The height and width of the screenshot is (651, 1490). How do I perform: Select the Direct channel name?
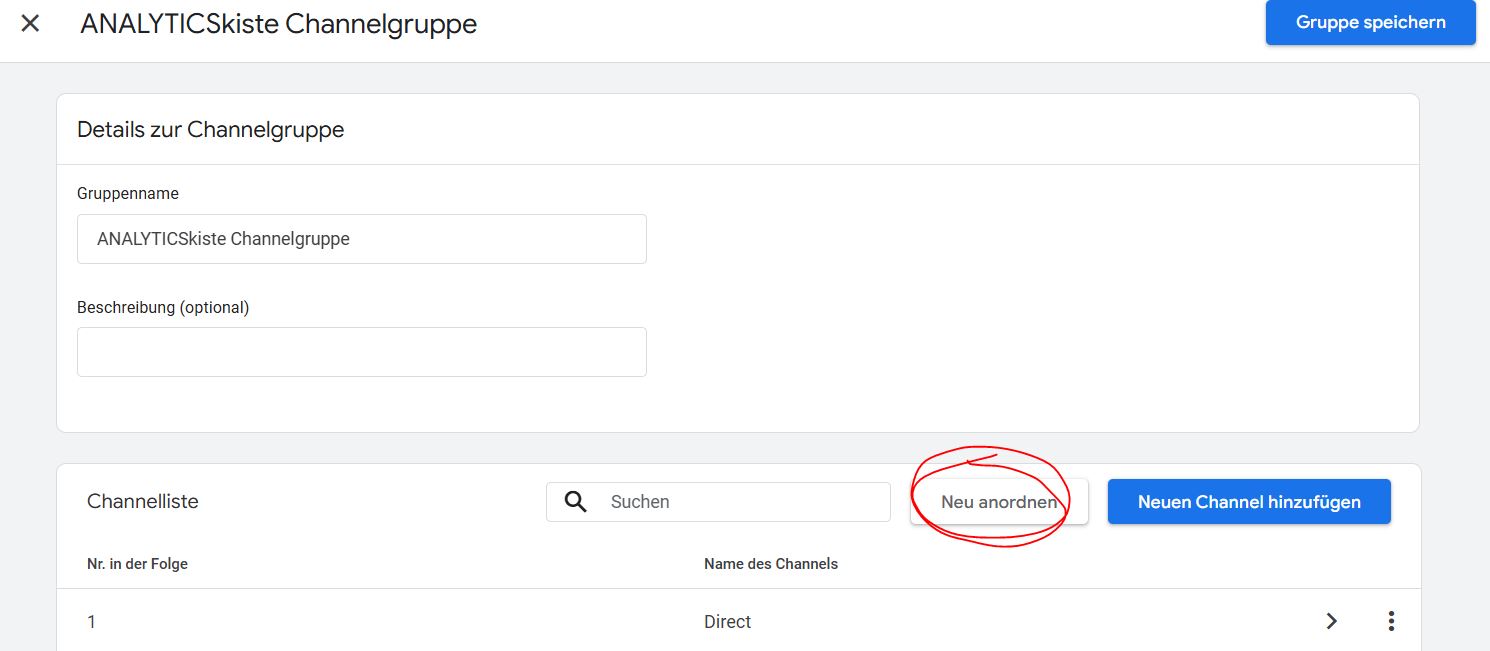click(727, 622)
